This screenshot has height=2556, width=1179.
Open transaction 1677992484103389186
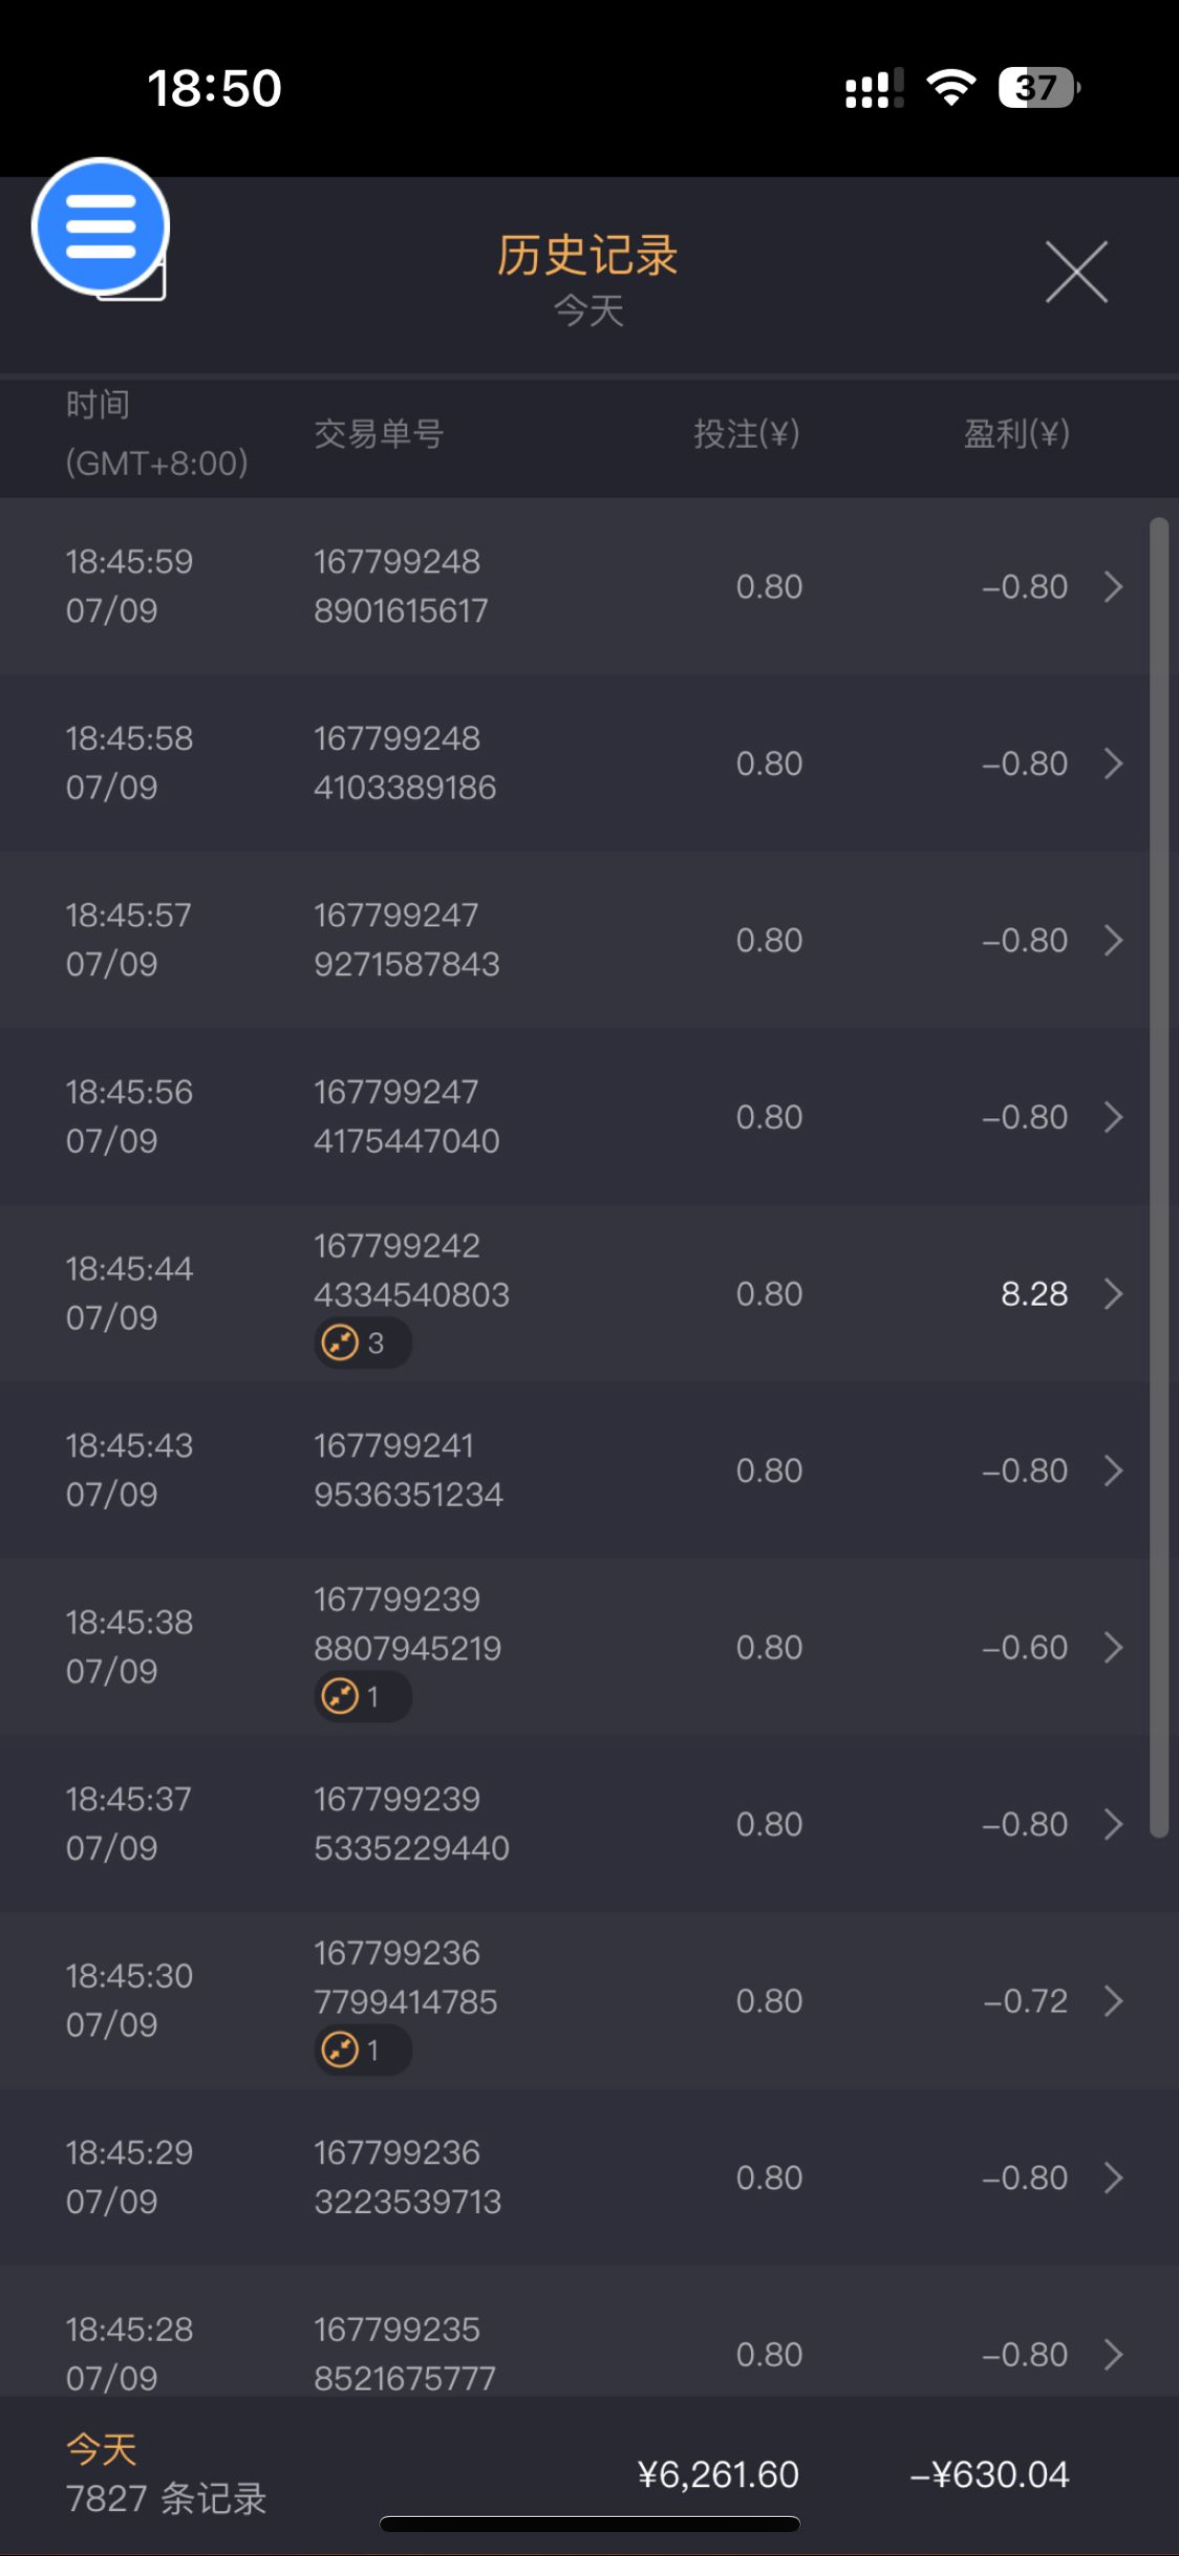click(x=404, y=763)
